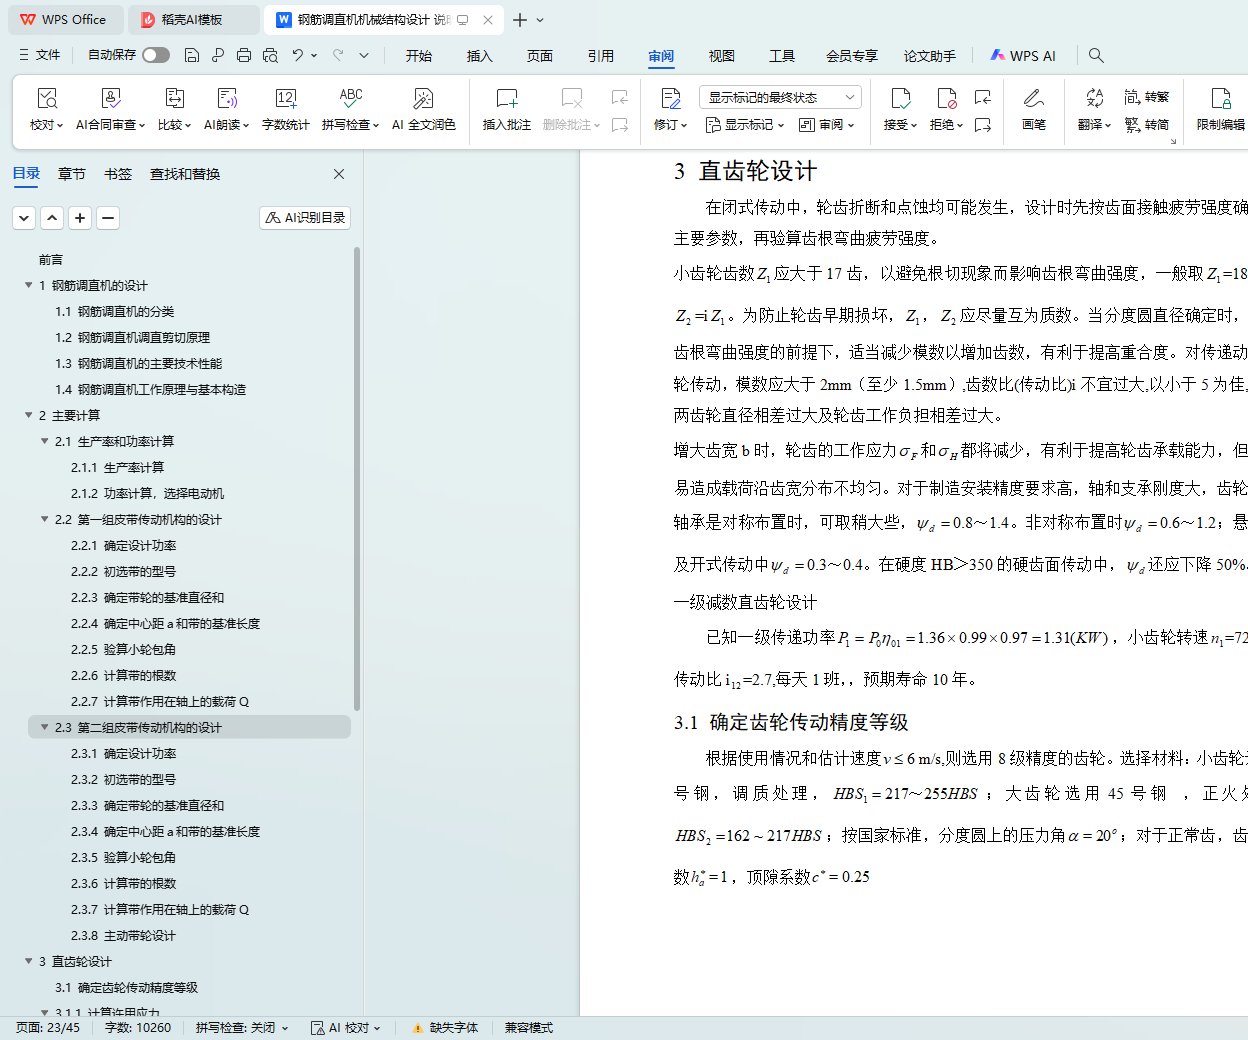Select the 画笔 pen tool
Viewport: 1248px width, 1040px height.
1034,109
